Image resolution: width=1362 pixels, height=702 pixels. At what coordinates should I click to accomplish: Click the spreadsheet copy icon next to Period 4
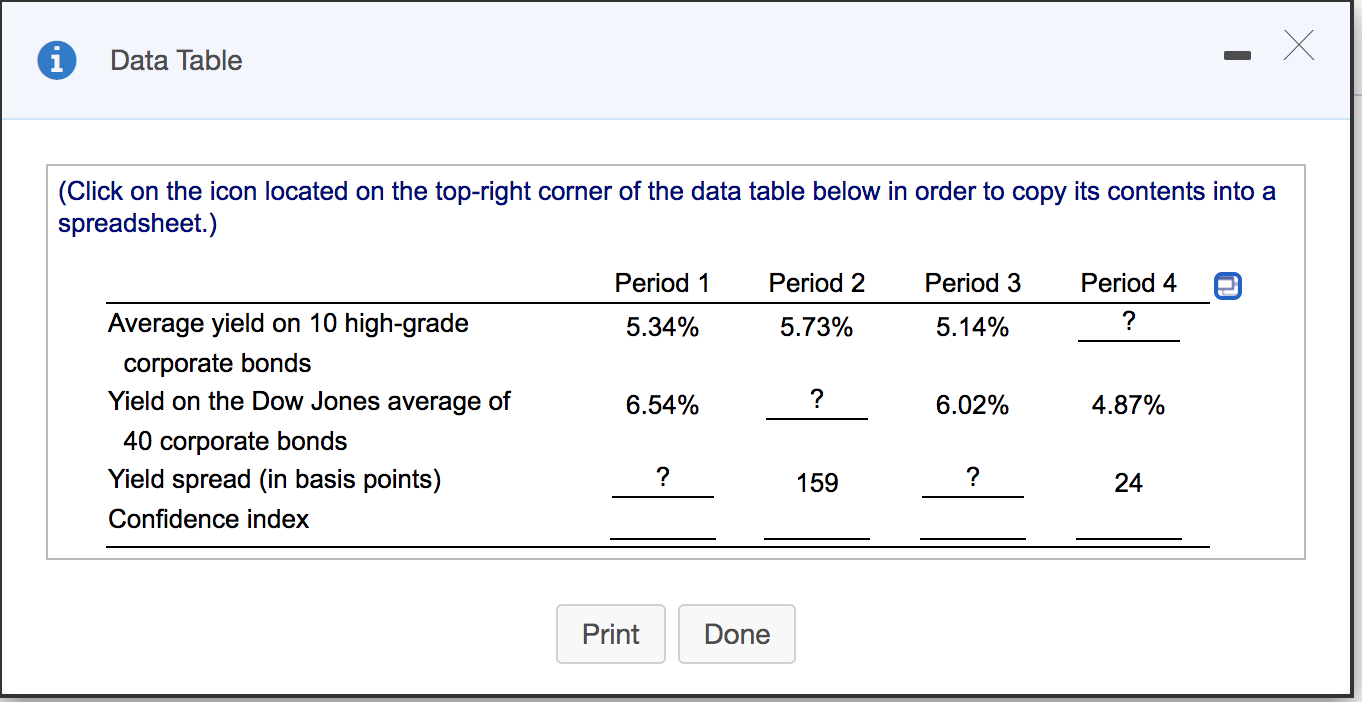pyautogui.click(x=1227, y=286)
